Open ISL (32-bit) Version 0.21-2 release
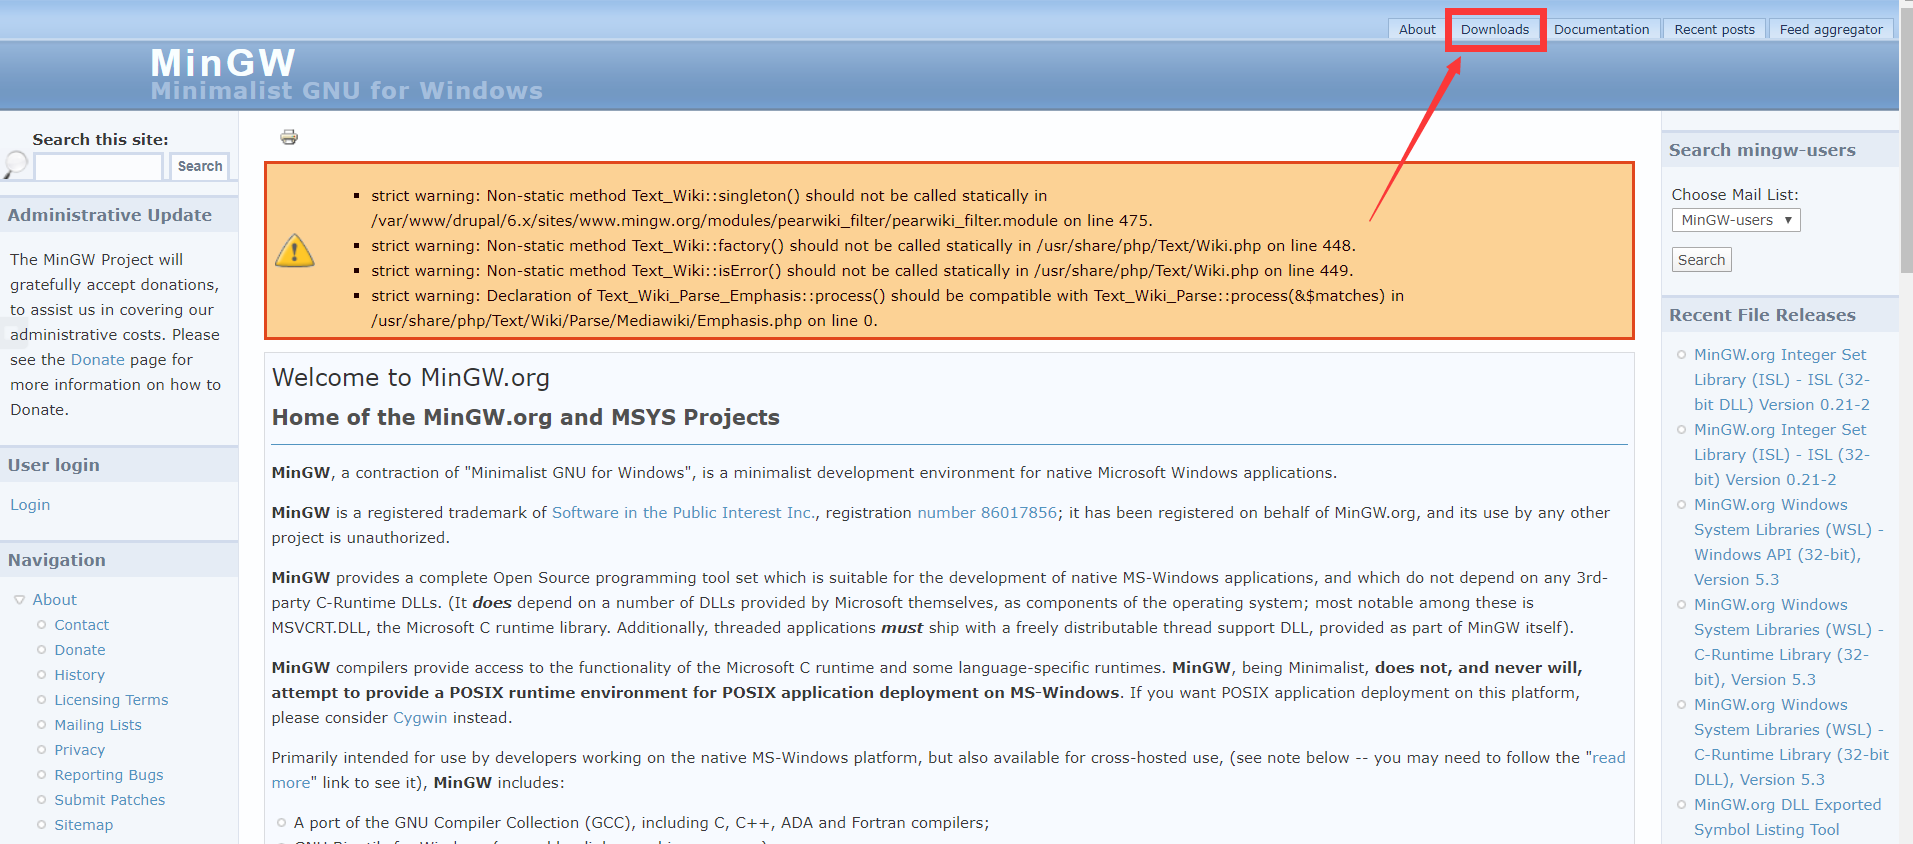This screenshot has width=1913, height=844. tap(1782, 454)
